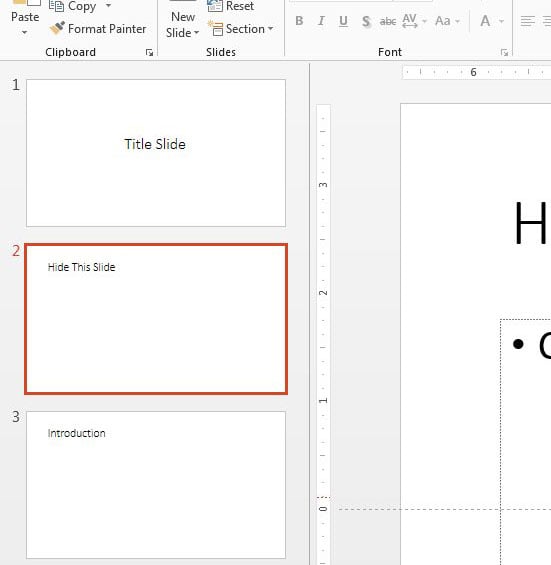Open the Change Case dropdown arrow
Screen dimensions: 551x565
[457, 22]
